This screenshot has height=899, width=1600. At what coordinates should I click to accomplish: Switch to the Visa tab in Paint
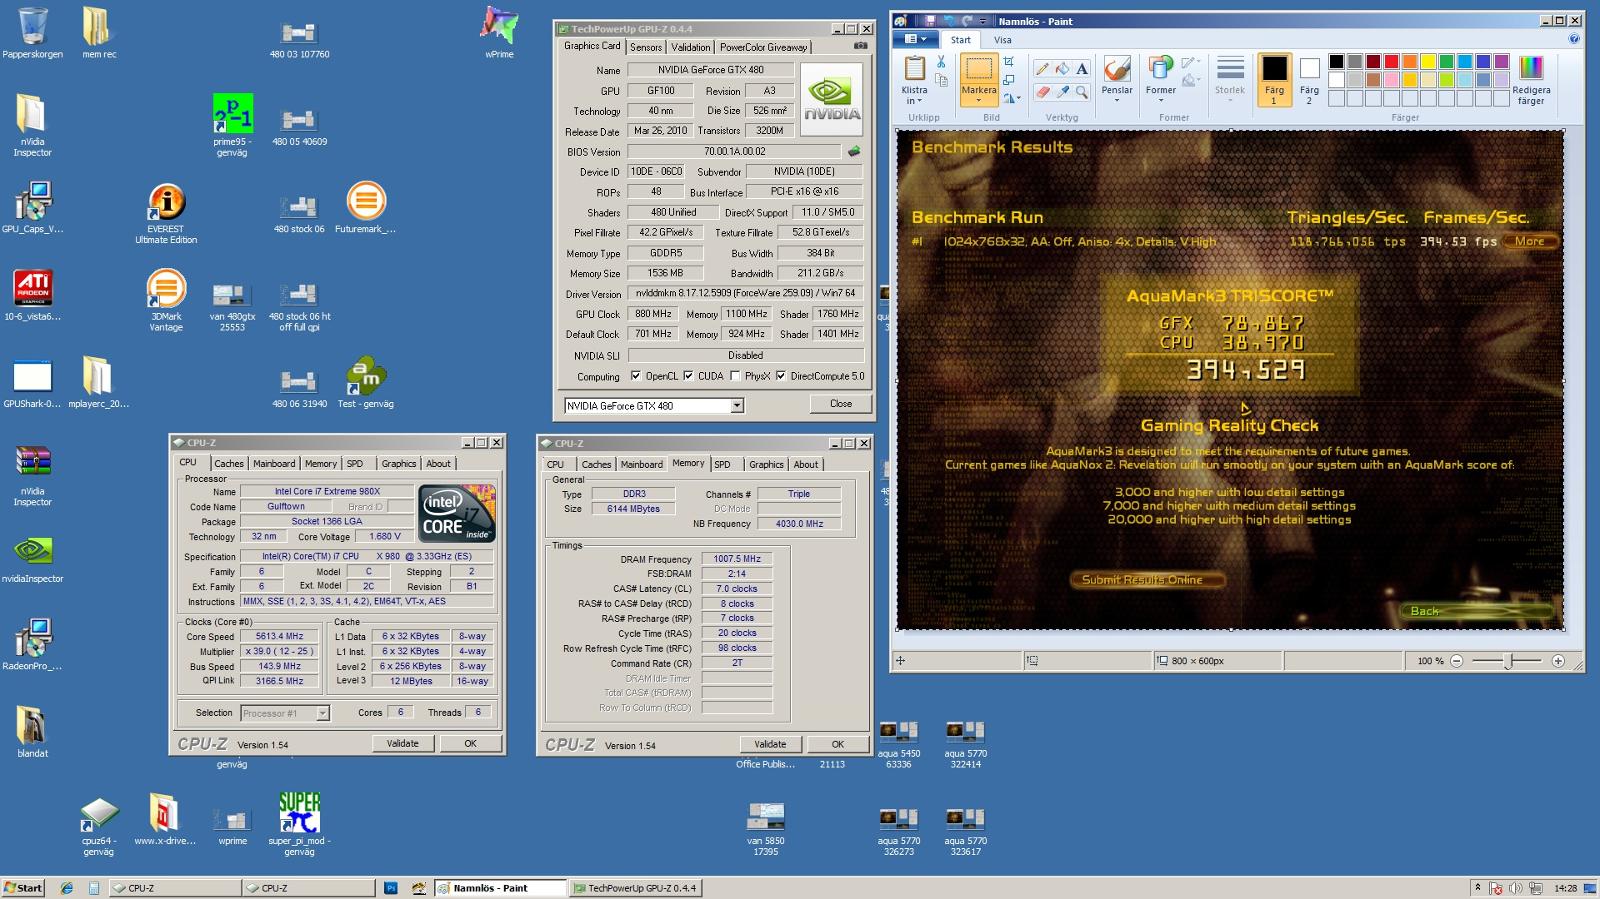pos(1002,40)
